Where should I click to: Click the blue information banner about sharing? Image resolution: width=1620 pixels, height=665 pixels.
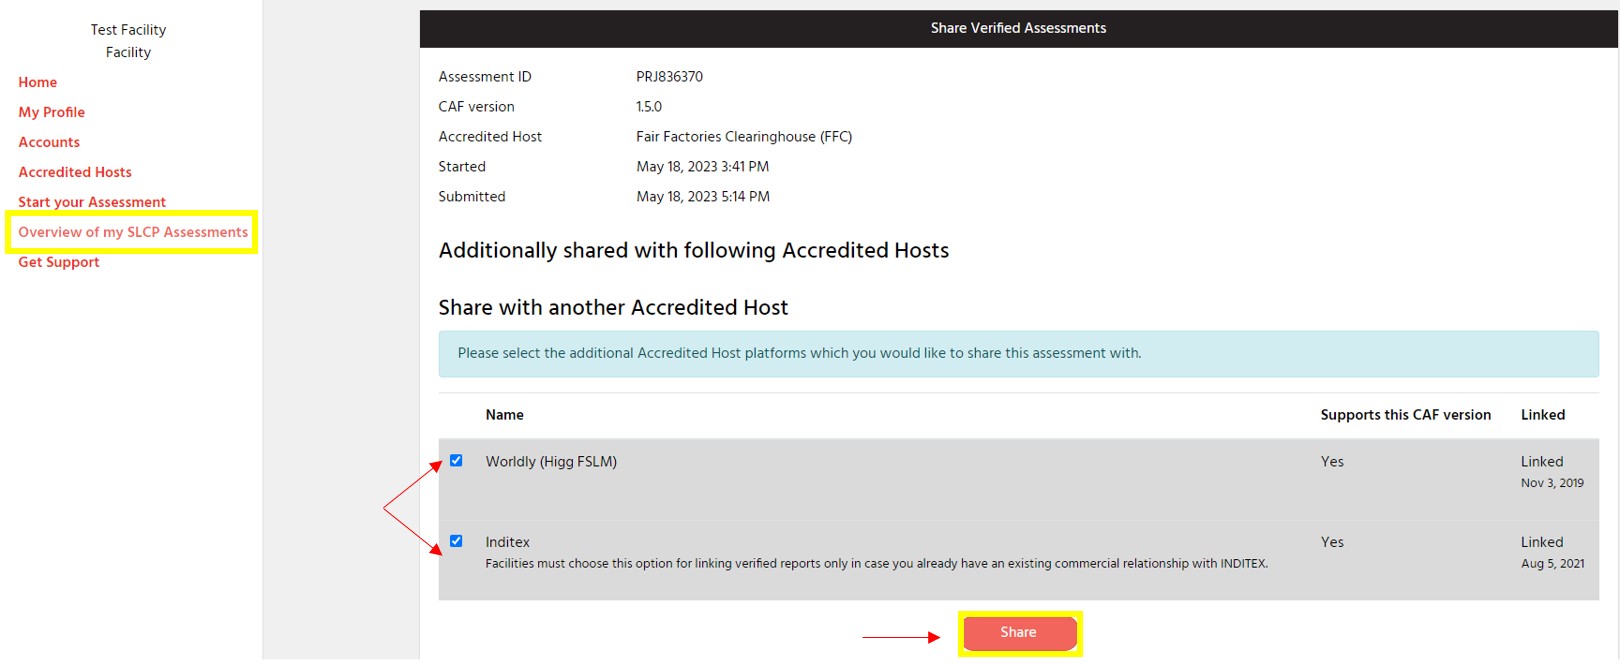[x=1018, y=354]
